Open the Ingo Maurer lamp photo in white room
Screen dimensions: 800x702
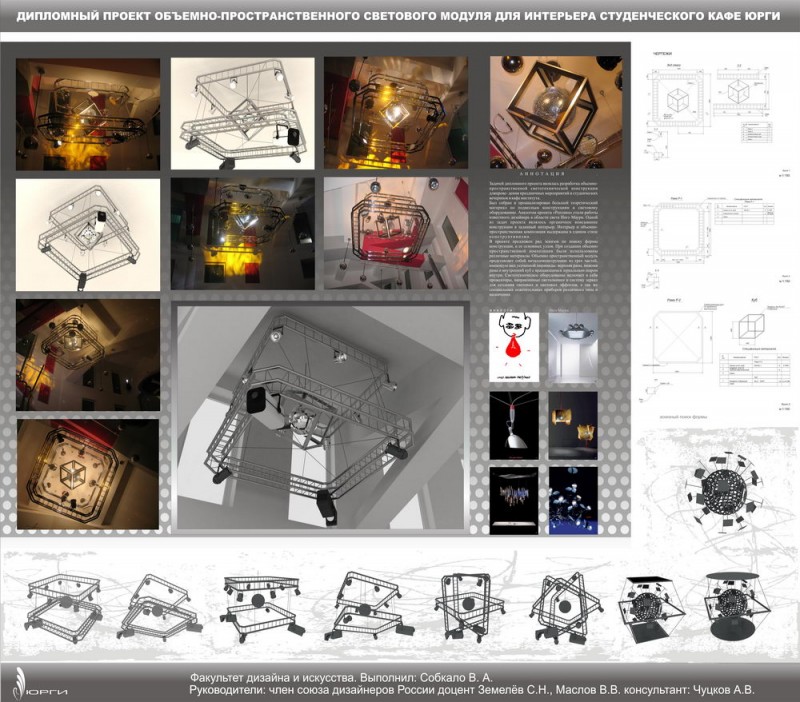pyautogui.click(x=572, y=347)
